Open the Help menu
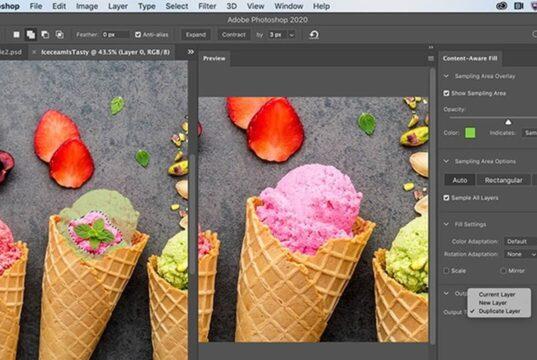The width and height of the screenshot is (537, 360). click(x=321, y=6)
